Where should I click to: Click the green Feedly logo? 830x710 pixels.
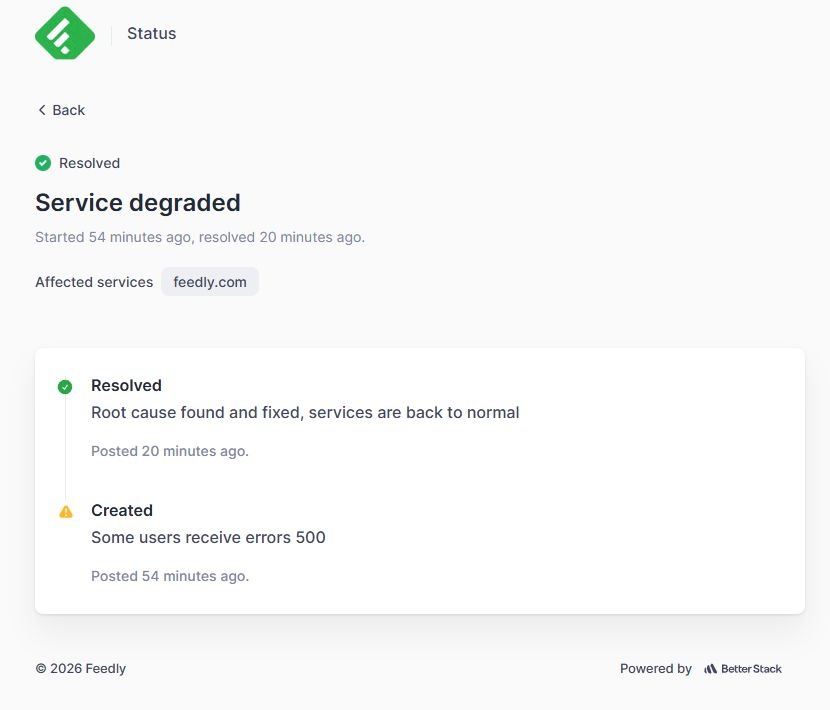tap(65, 33)
